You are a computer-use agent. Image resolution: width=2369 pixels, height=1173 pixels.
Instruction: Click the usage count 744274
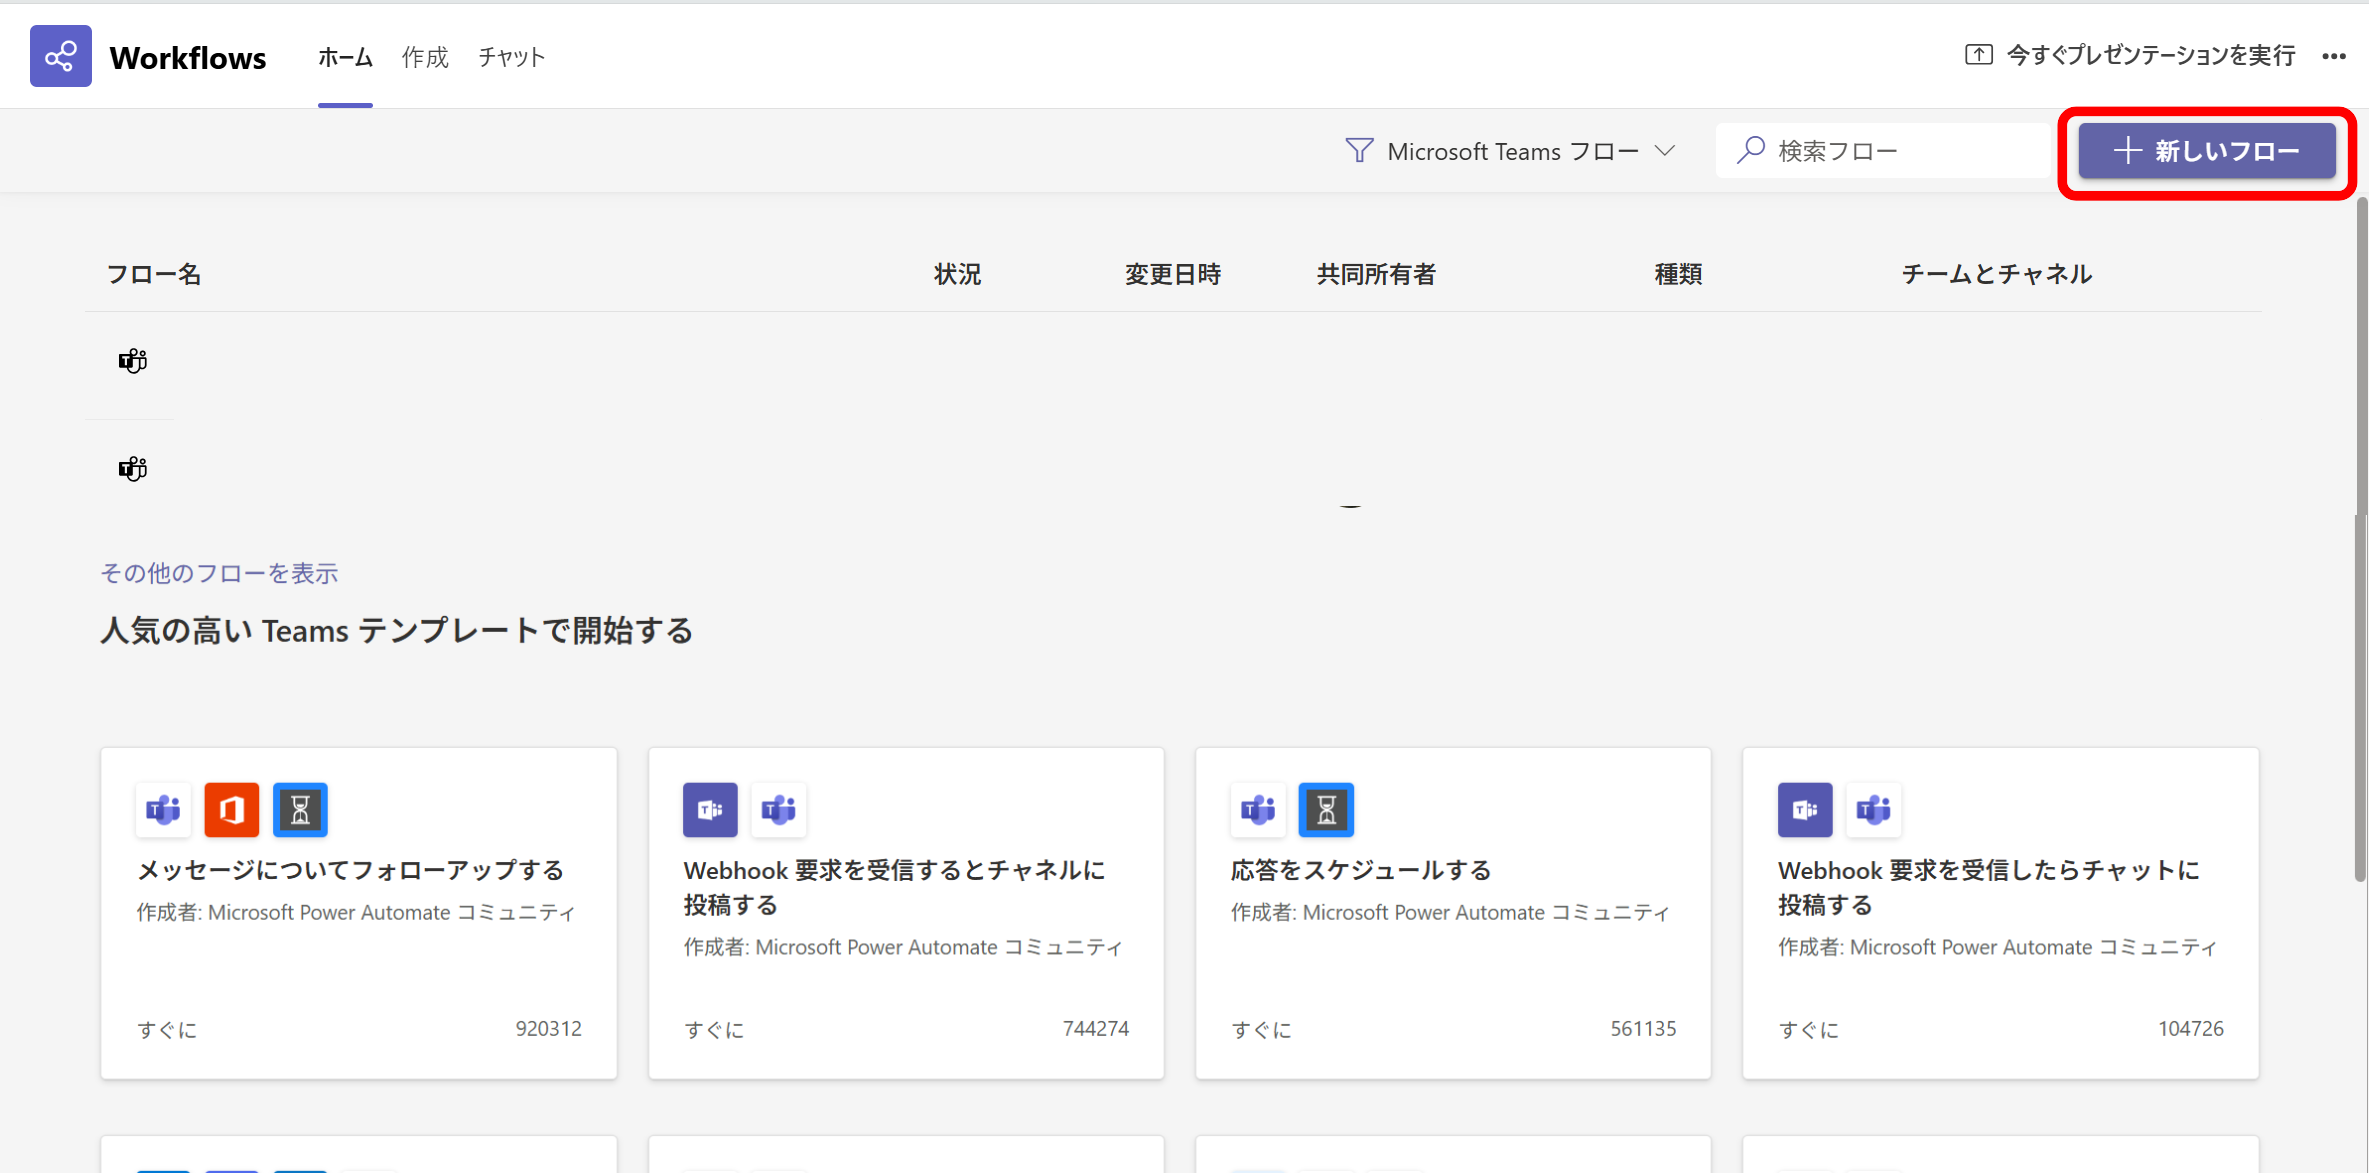coord(1096,1028)
